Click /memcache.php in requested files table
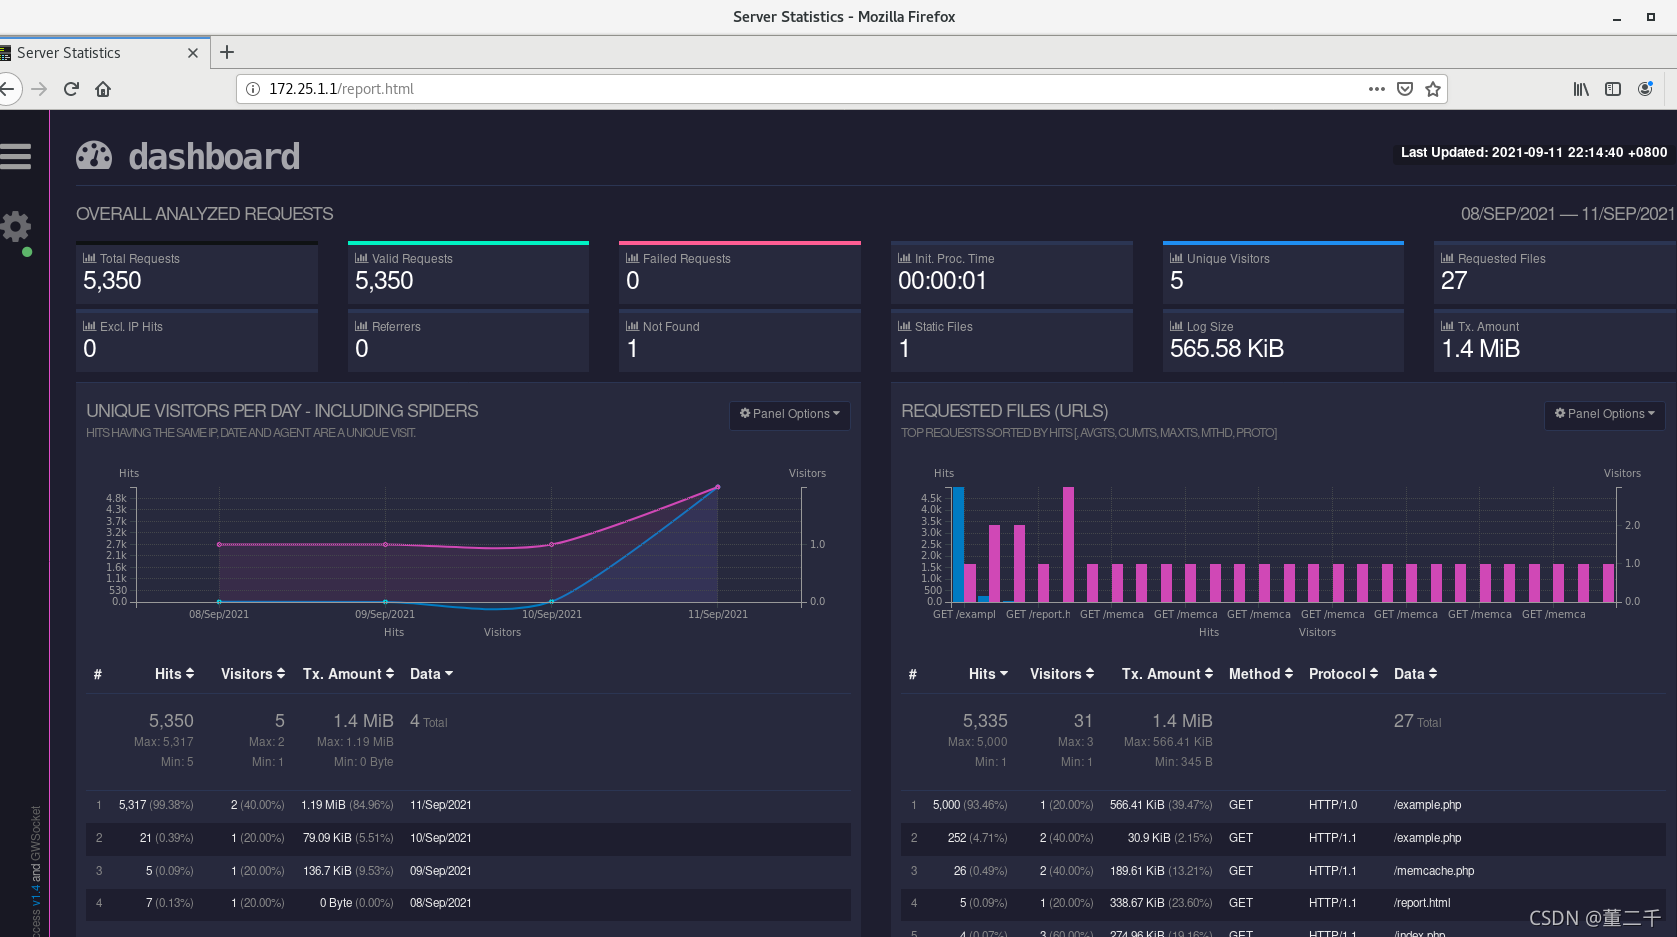Image resolution: width=1677 pixels, height=937 pixels. point(1433,871)
